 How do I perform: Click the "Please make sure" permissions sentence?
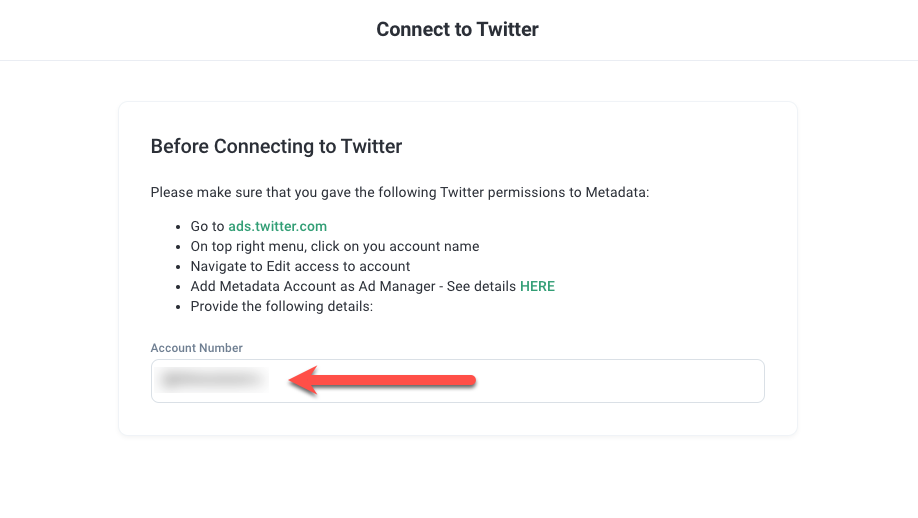coord(399,192)
